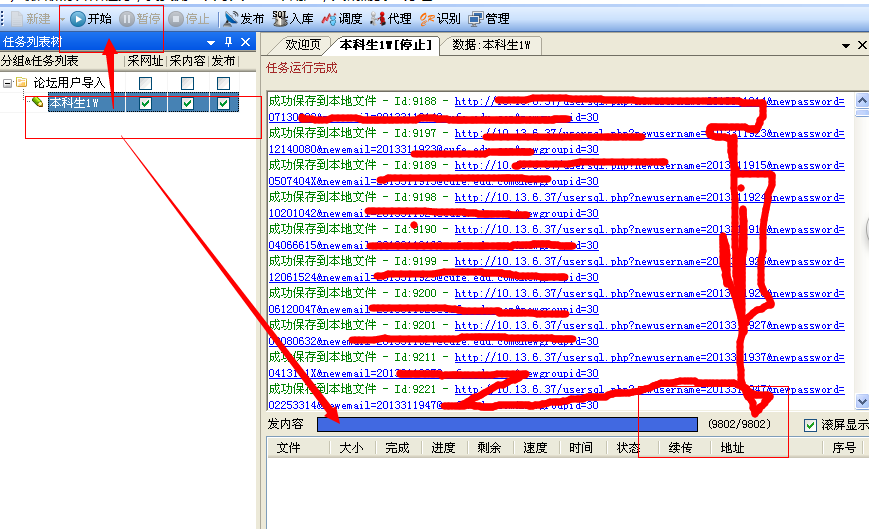Toggle 发布 checkbox for 论坛用户导入
The width and height of the screenshot is (869, 529).
tap(223, 84)
